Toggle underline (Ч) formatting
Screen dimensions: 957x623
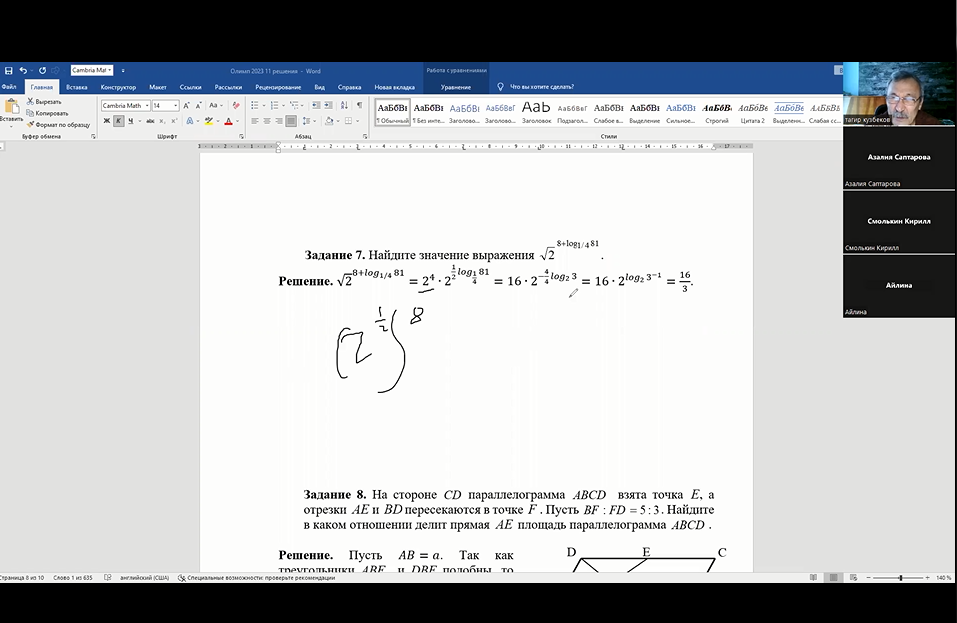130,121
